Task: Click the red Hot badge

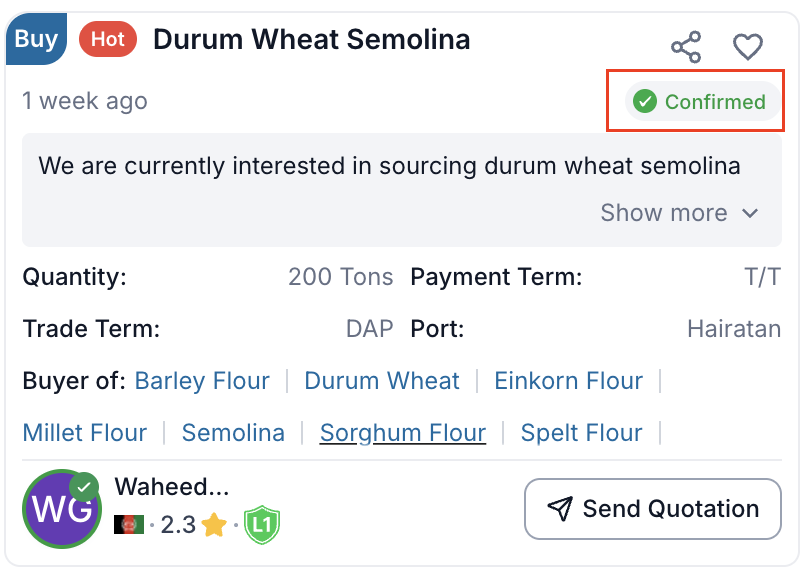Action: 108,40
